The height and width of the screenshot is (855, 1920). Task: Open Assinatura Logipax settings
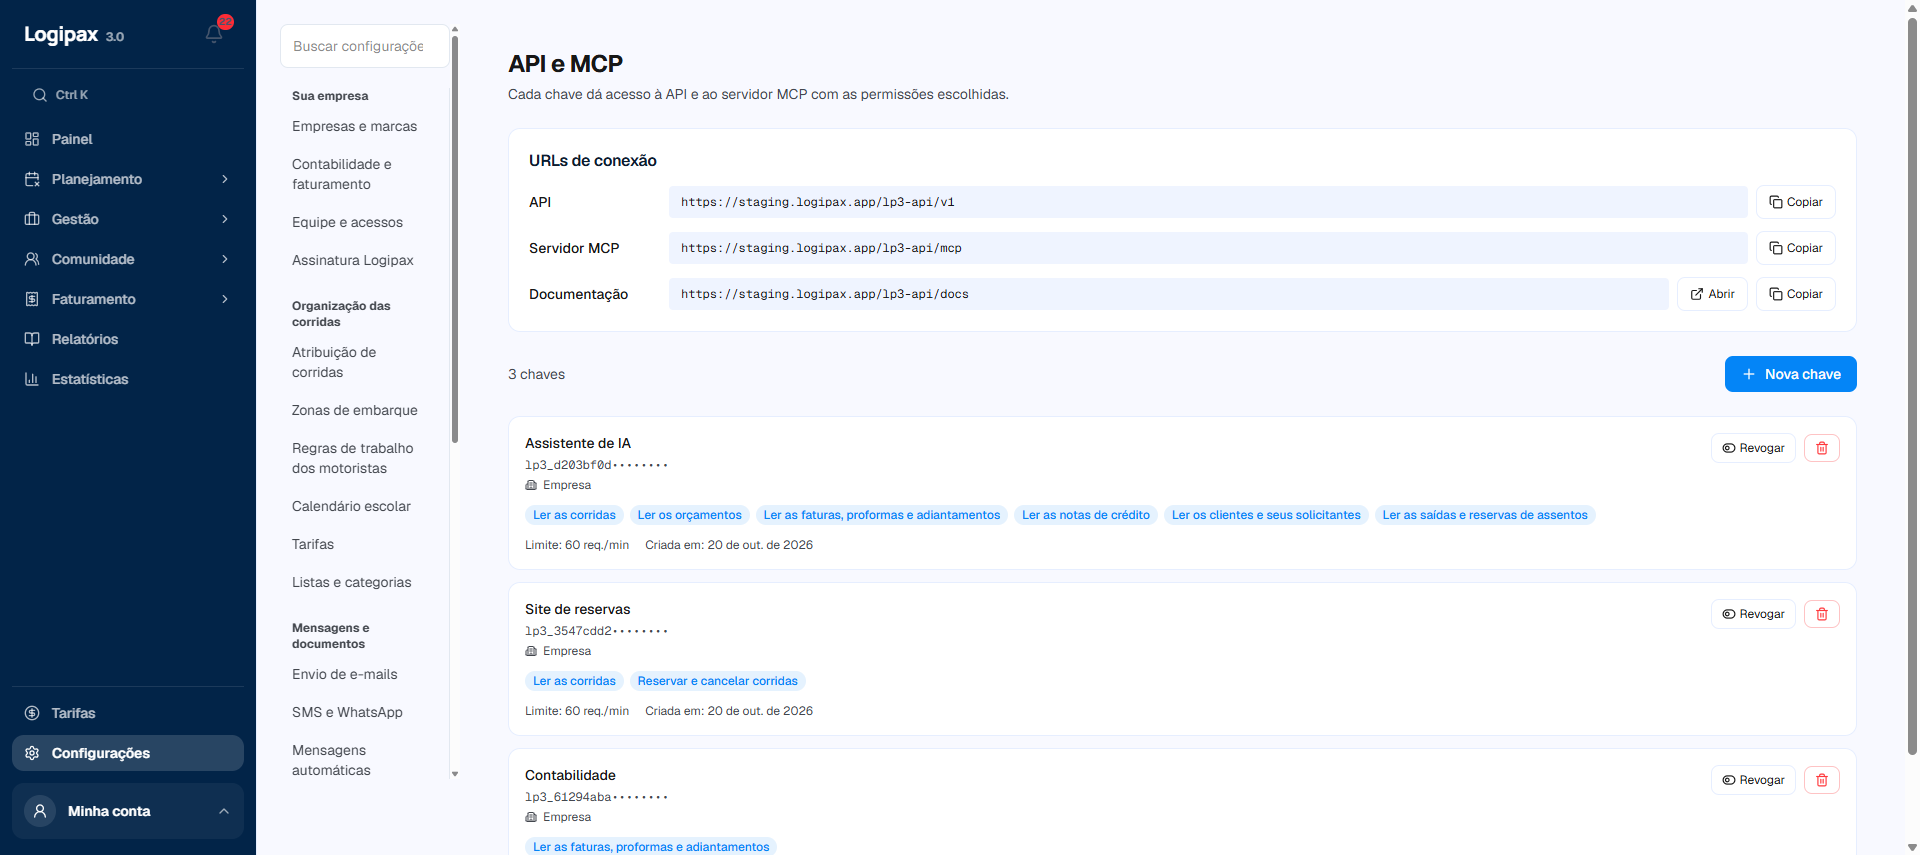(x=353, y=260)
